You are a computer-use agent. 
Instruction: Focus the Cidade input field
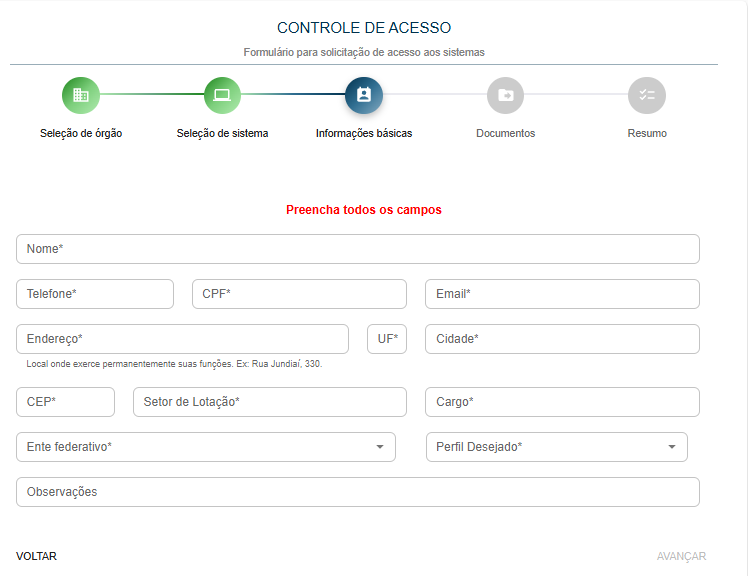point(562,339)
